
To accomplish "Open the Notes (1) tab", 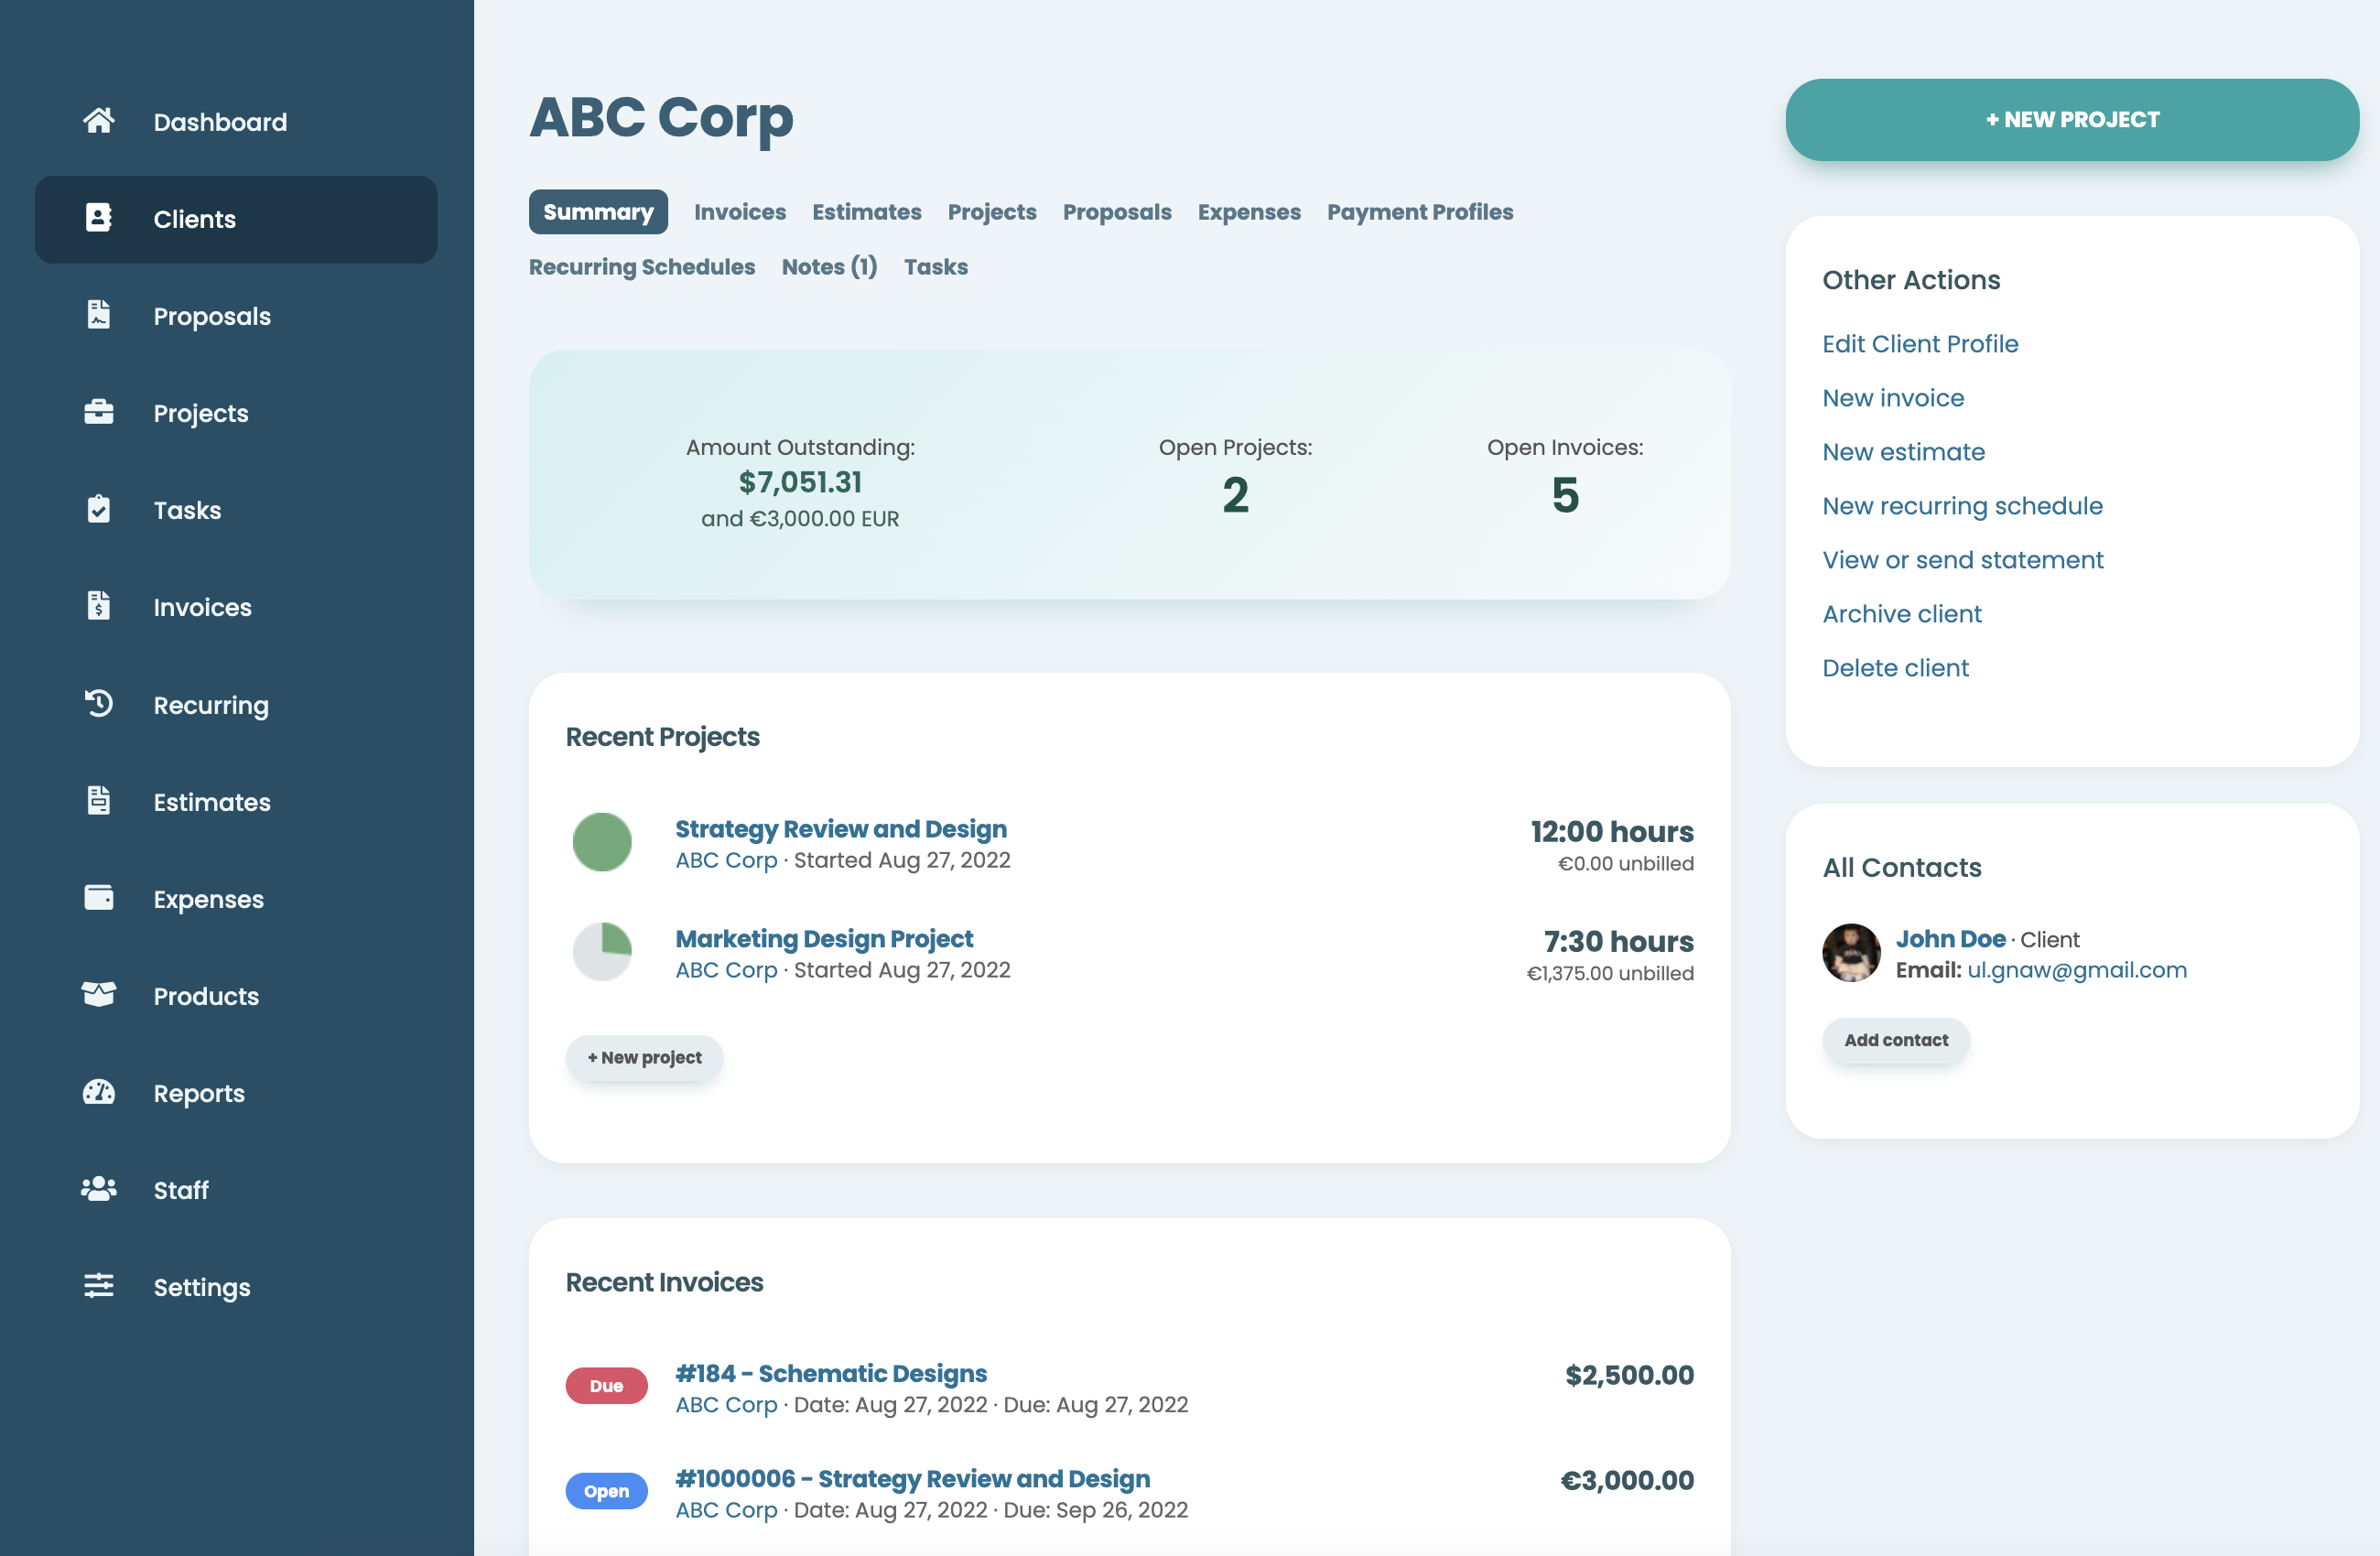I will [829, 267].
